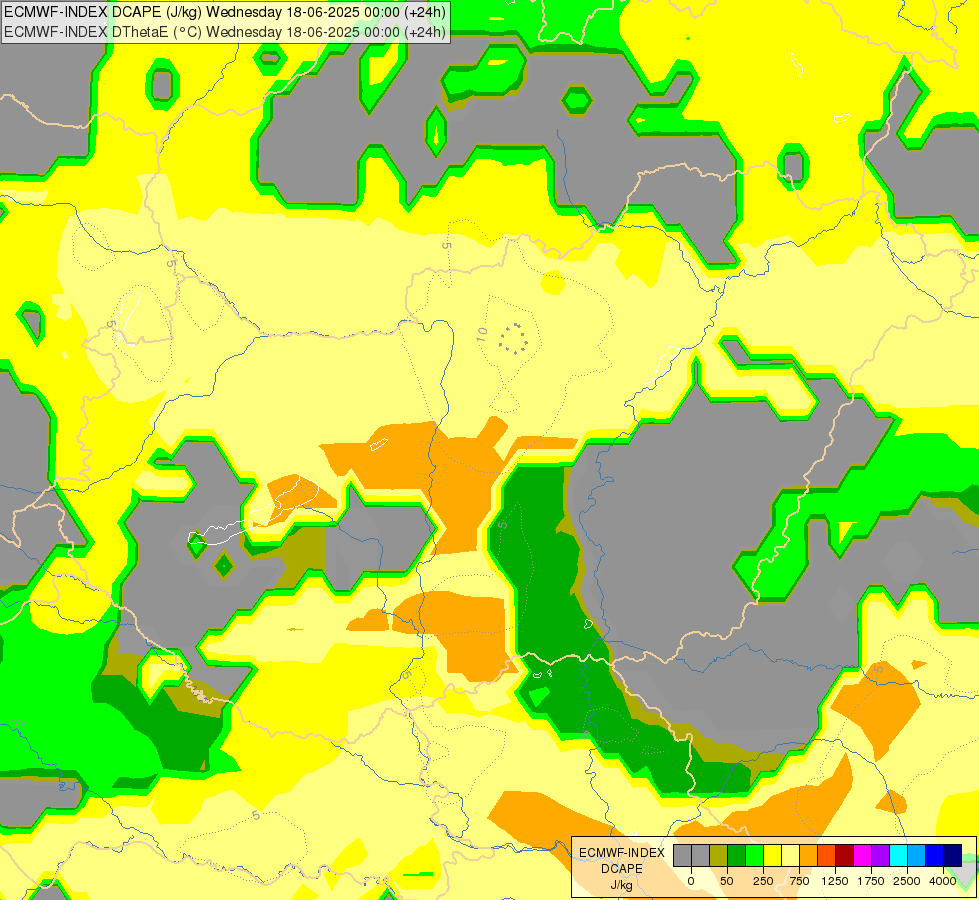Image resolution: width=979 pixels, height=900 pixels.
Task: Click the '10' contour label on the map
Action: (x=481, y=335)
